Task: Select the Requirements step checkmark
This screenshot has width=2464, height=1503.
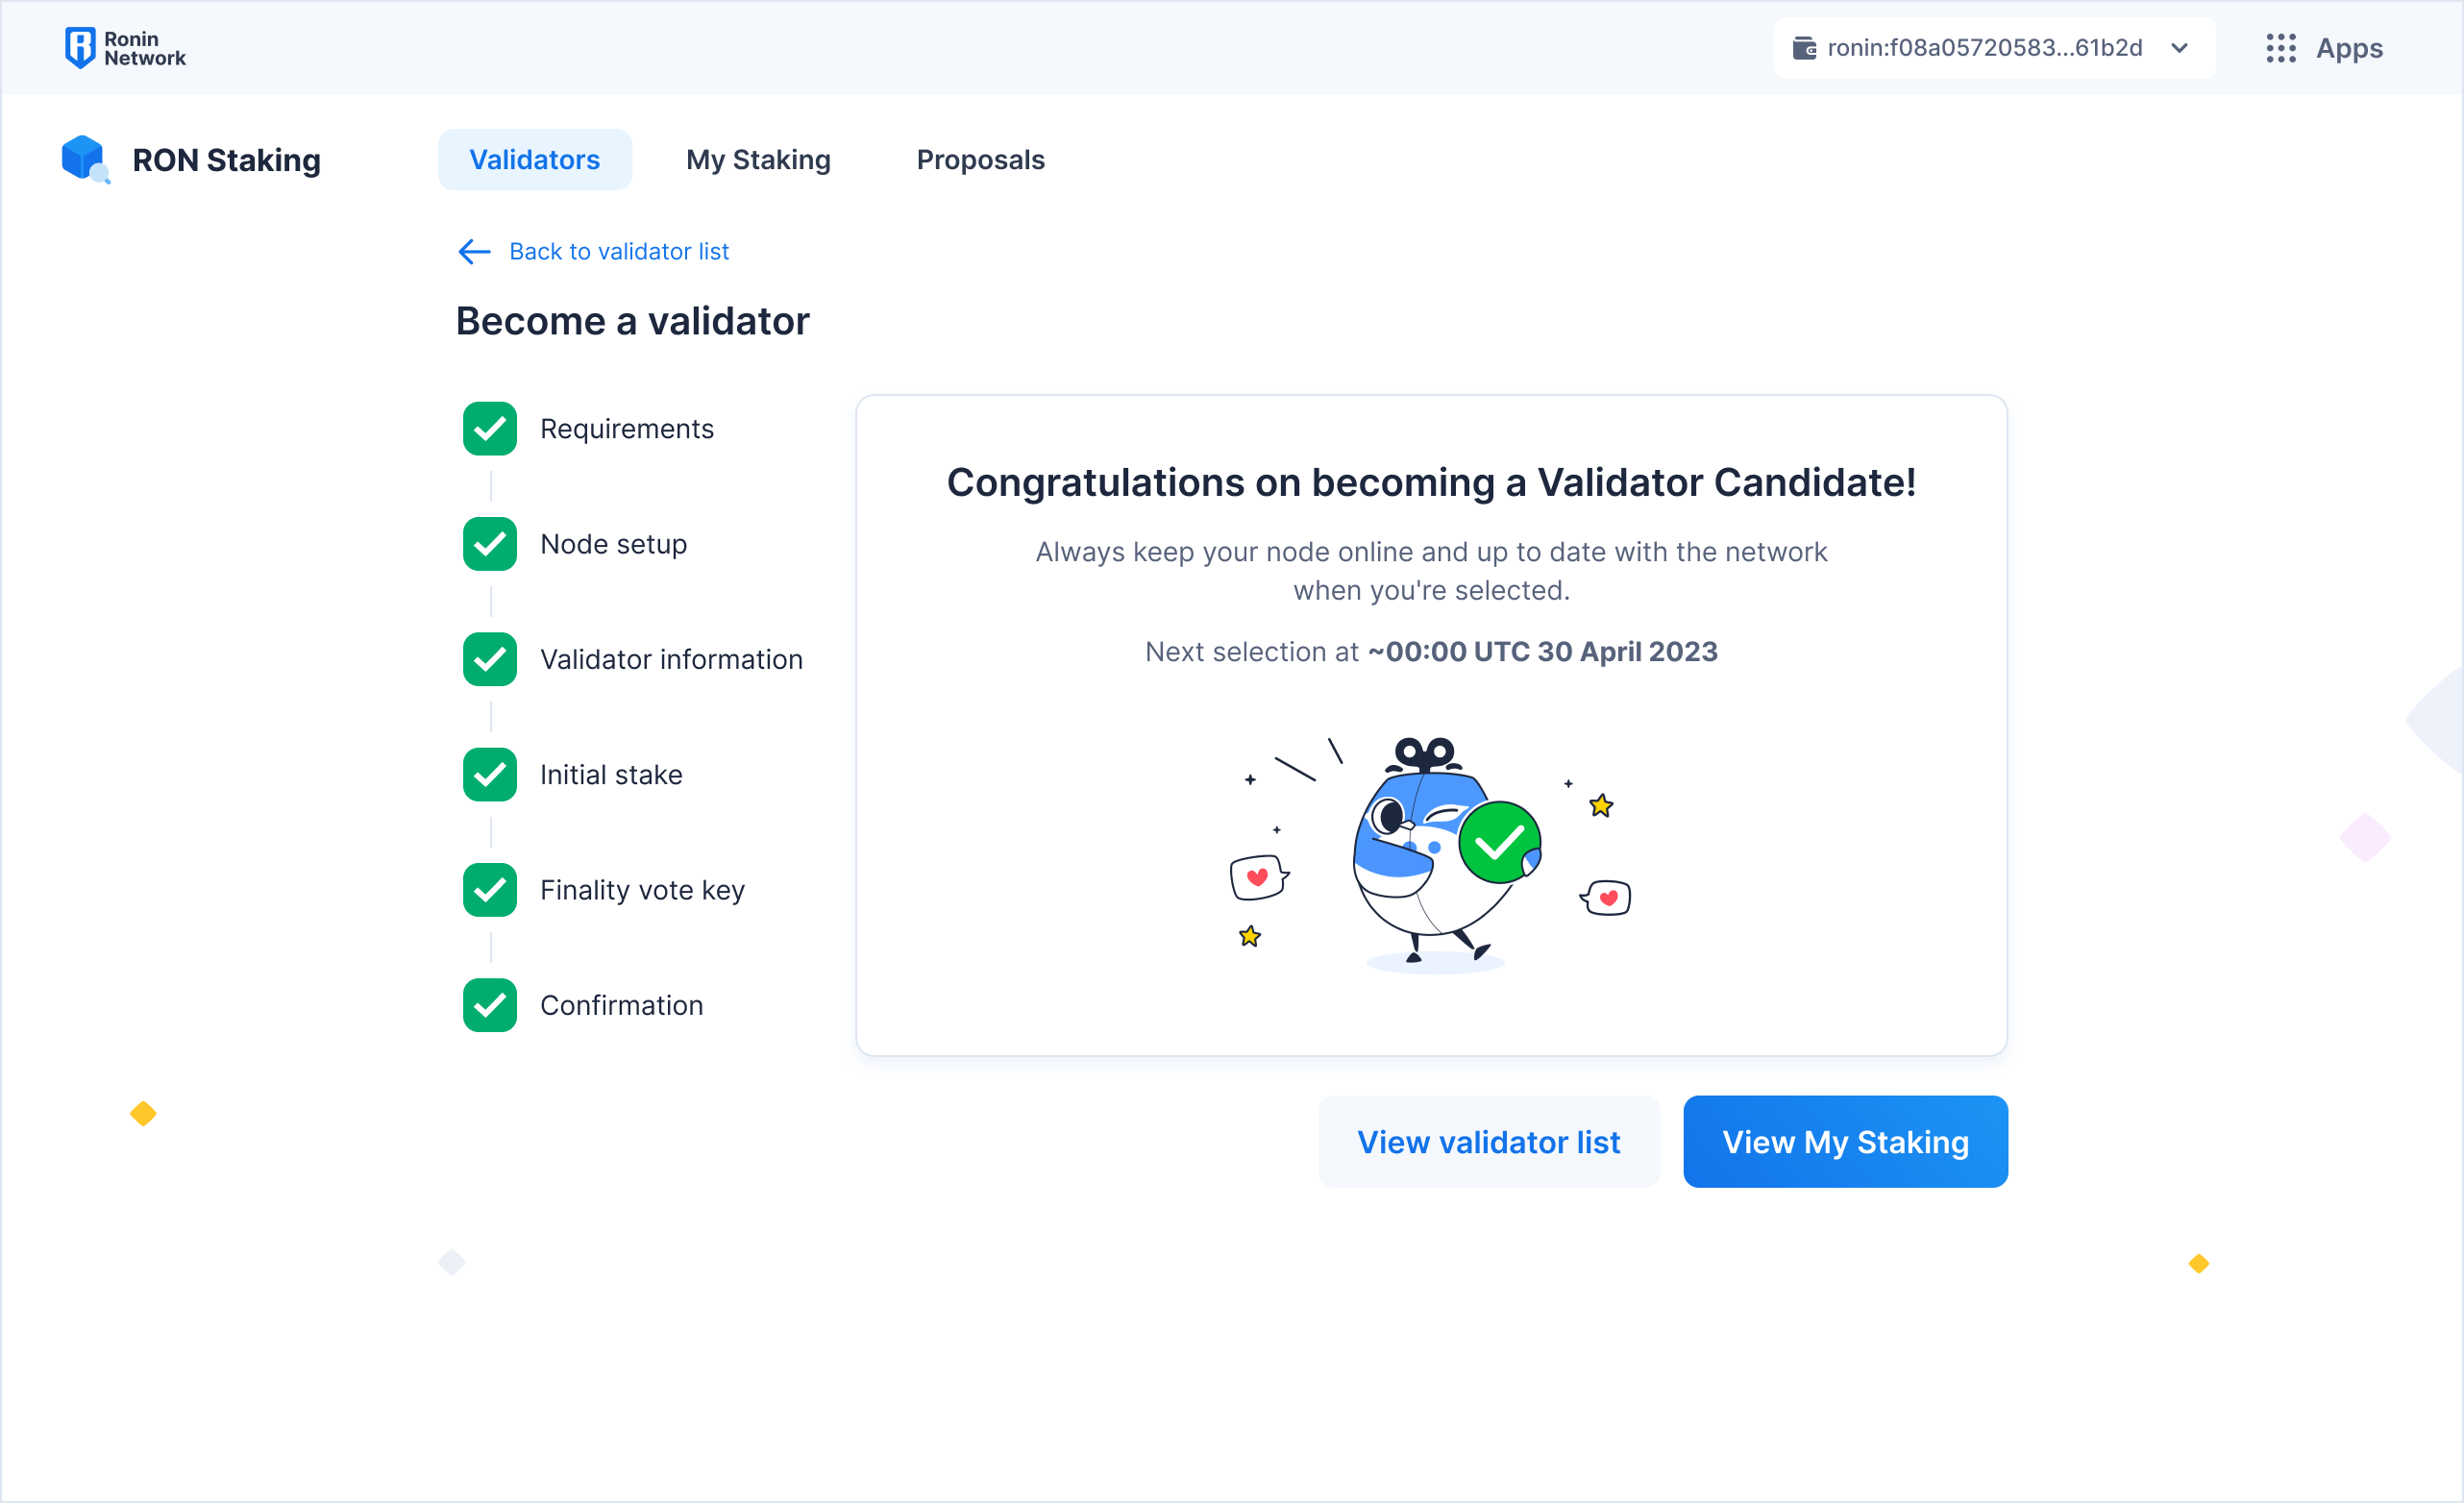Action: (490, 429)
